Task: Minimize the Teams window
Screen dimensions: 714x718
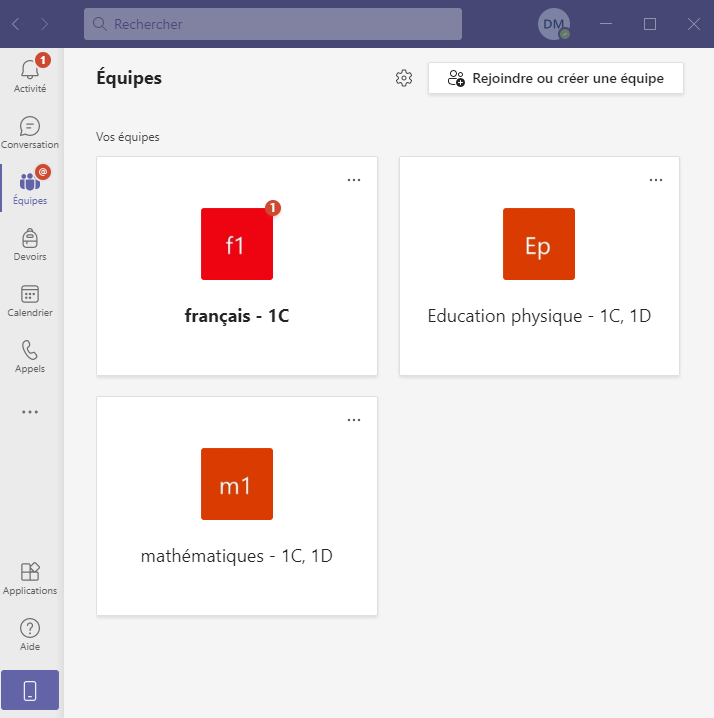Action: 606,24
